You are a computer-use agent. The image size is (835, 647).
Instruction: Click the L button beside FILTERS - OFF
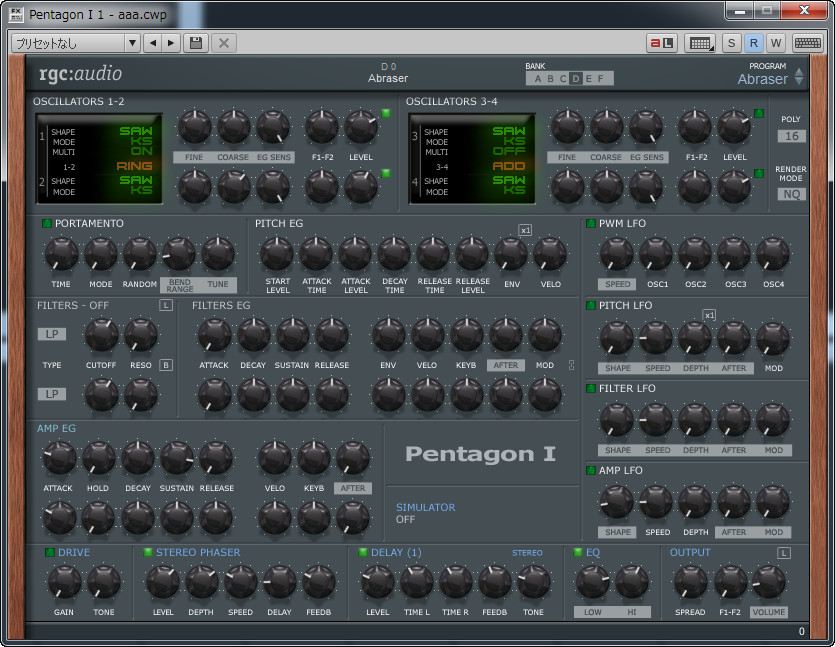point(166,305)
